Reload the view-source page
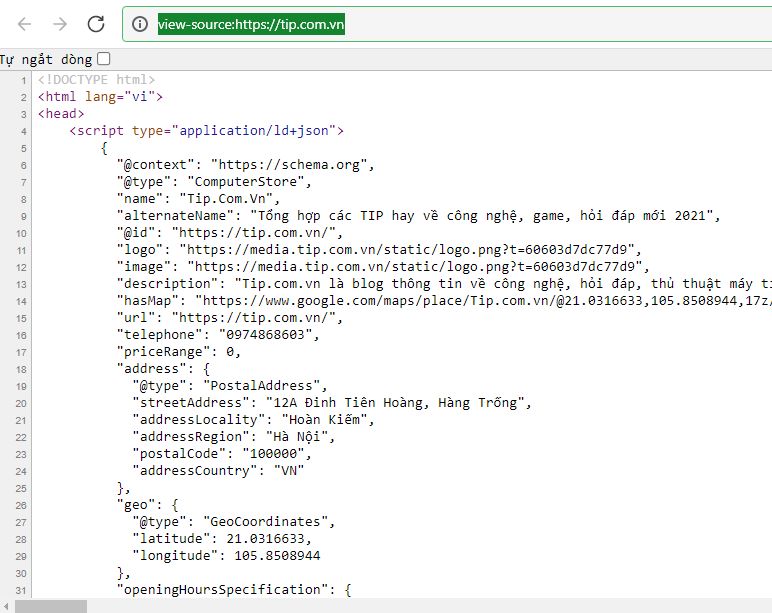Viewport: 772px width, 613px height. tap(96, 24)
